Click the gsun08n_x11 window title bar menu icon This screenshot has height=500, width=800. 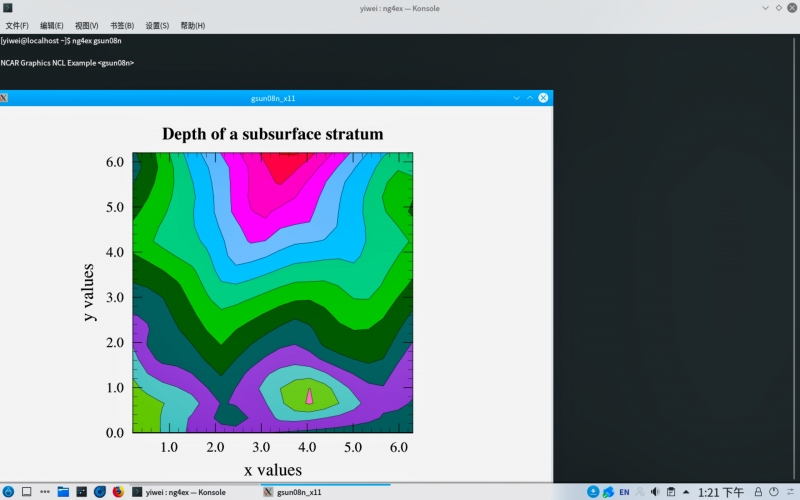(5, 98)
